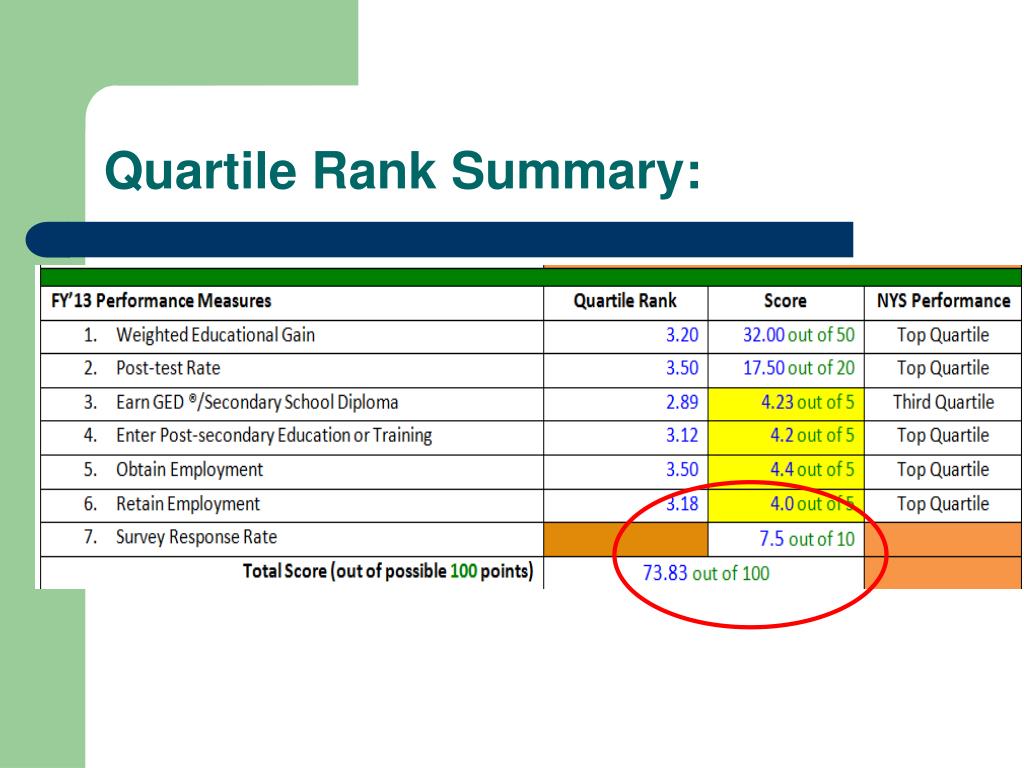Click Obtain Employment quartile rank 3.50
Image resolution: width=1024 pixels, height=768 pixels.
point(682,470)
